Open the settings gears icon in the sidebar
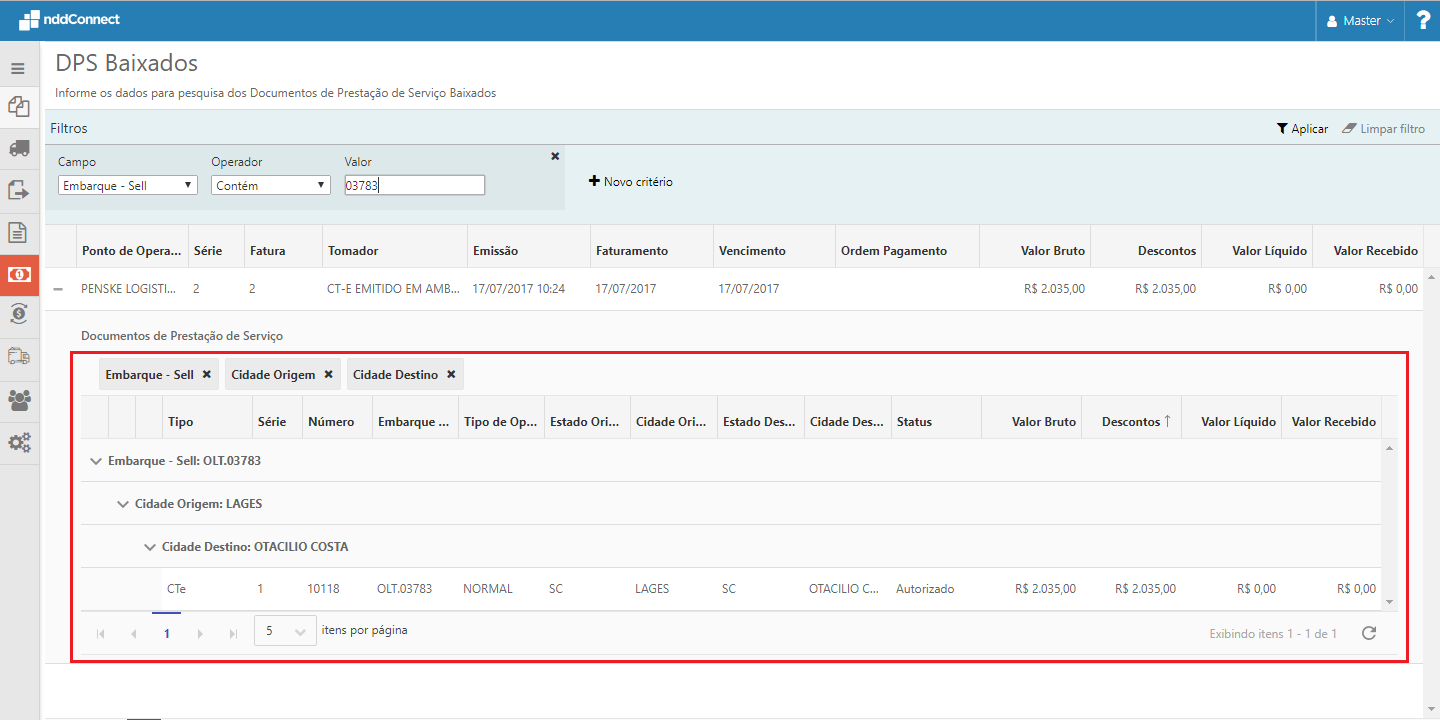The height and width of the screenshot is (720, 1440). [18, 442]
